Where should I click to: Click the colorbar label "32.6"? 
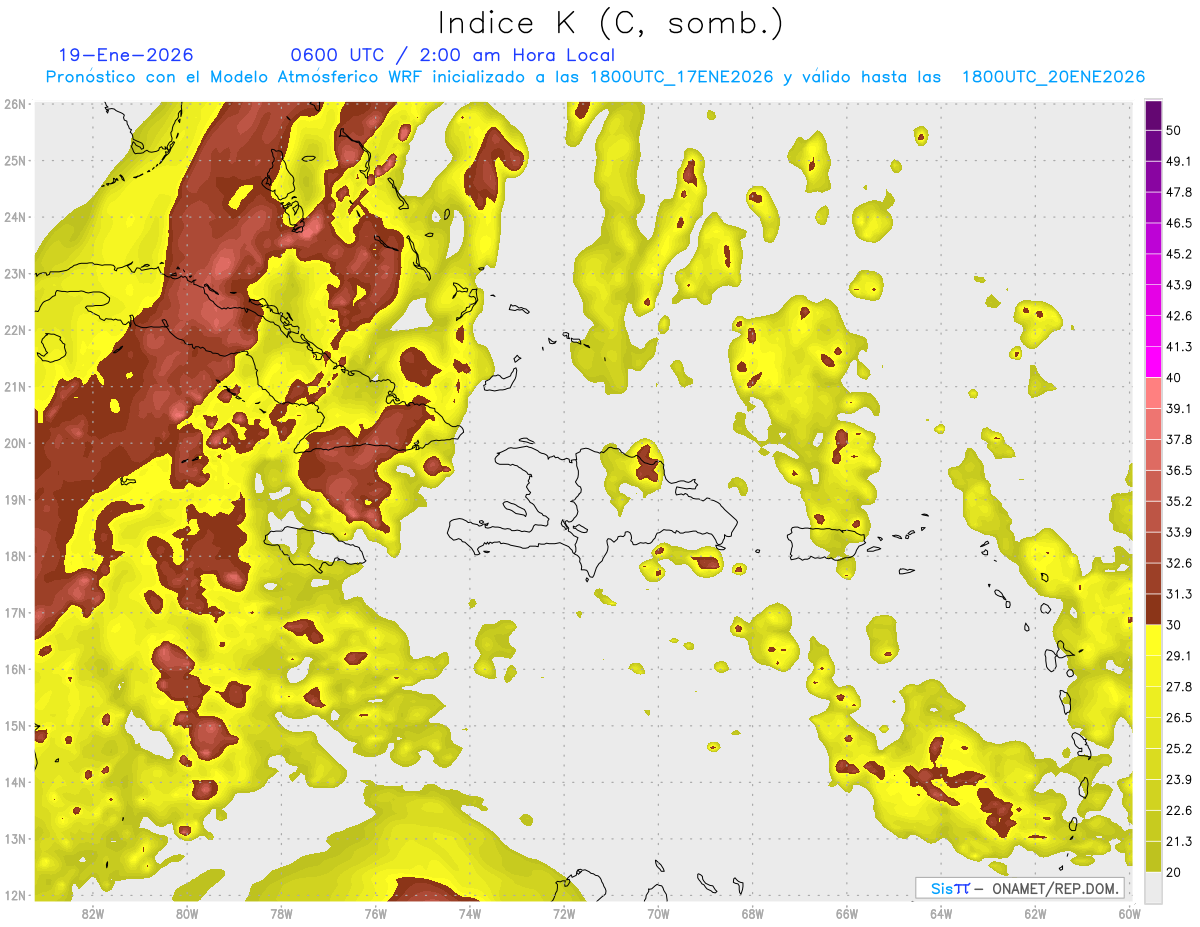point(1179,563)
